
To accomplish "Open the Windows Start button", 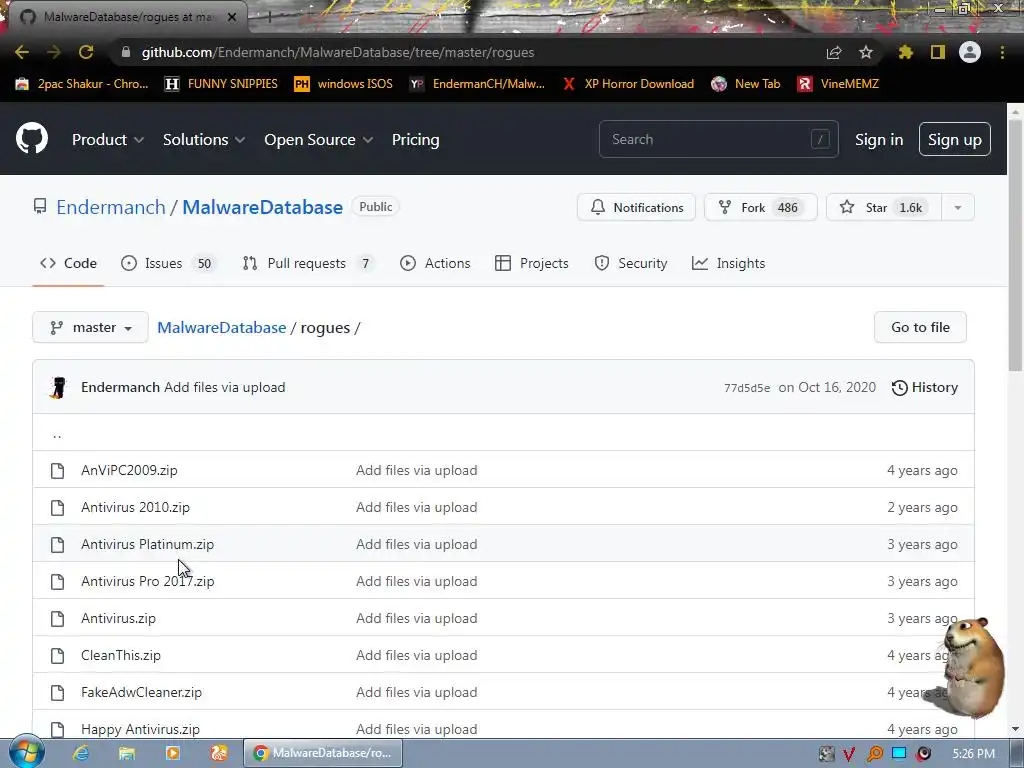I will pyautogui.click(x=25, y=753).
